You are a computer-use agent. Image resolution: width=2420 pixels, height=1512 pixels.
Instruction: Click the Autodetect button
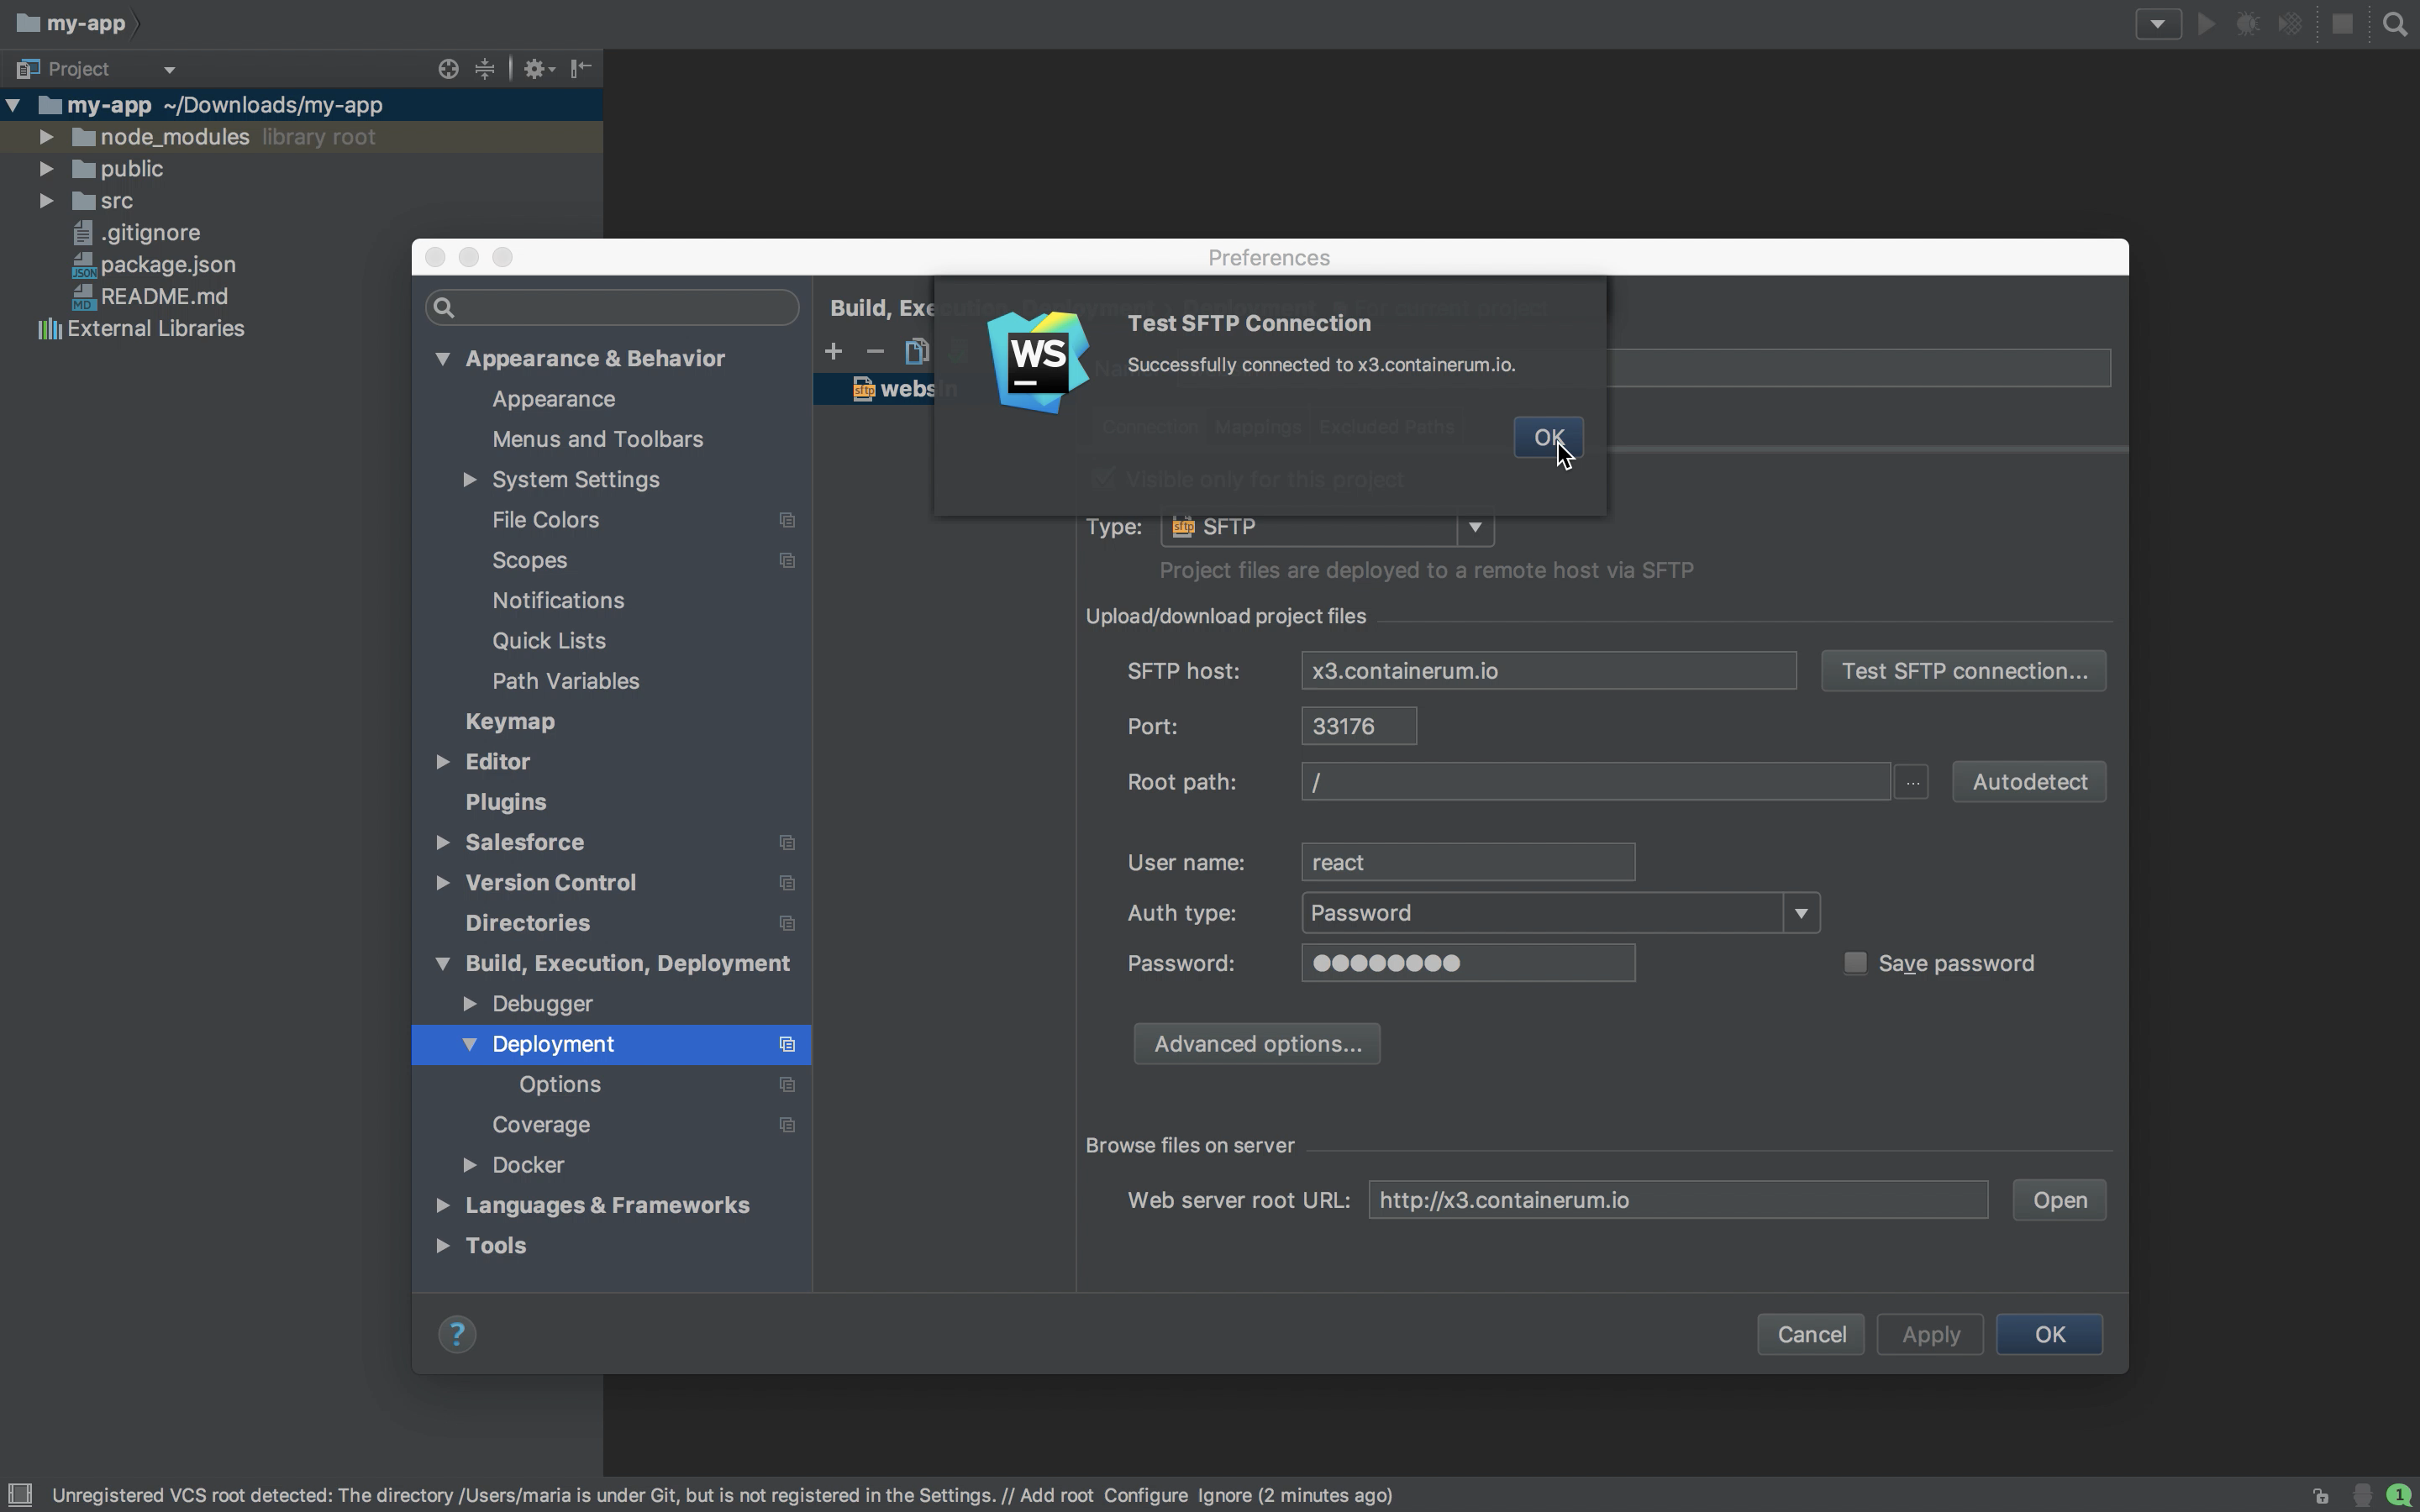[x=2029, y=782]
